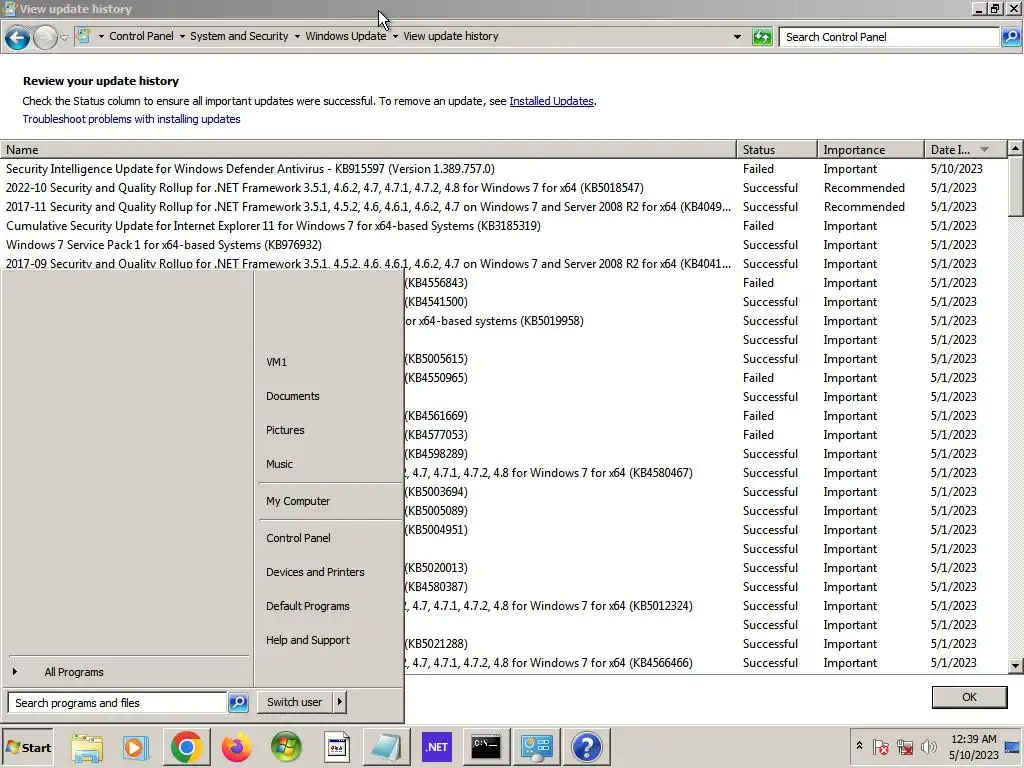Click the Action Center flag tray icon
Viewport: 1024px width, 768px height.
(880, 746)
